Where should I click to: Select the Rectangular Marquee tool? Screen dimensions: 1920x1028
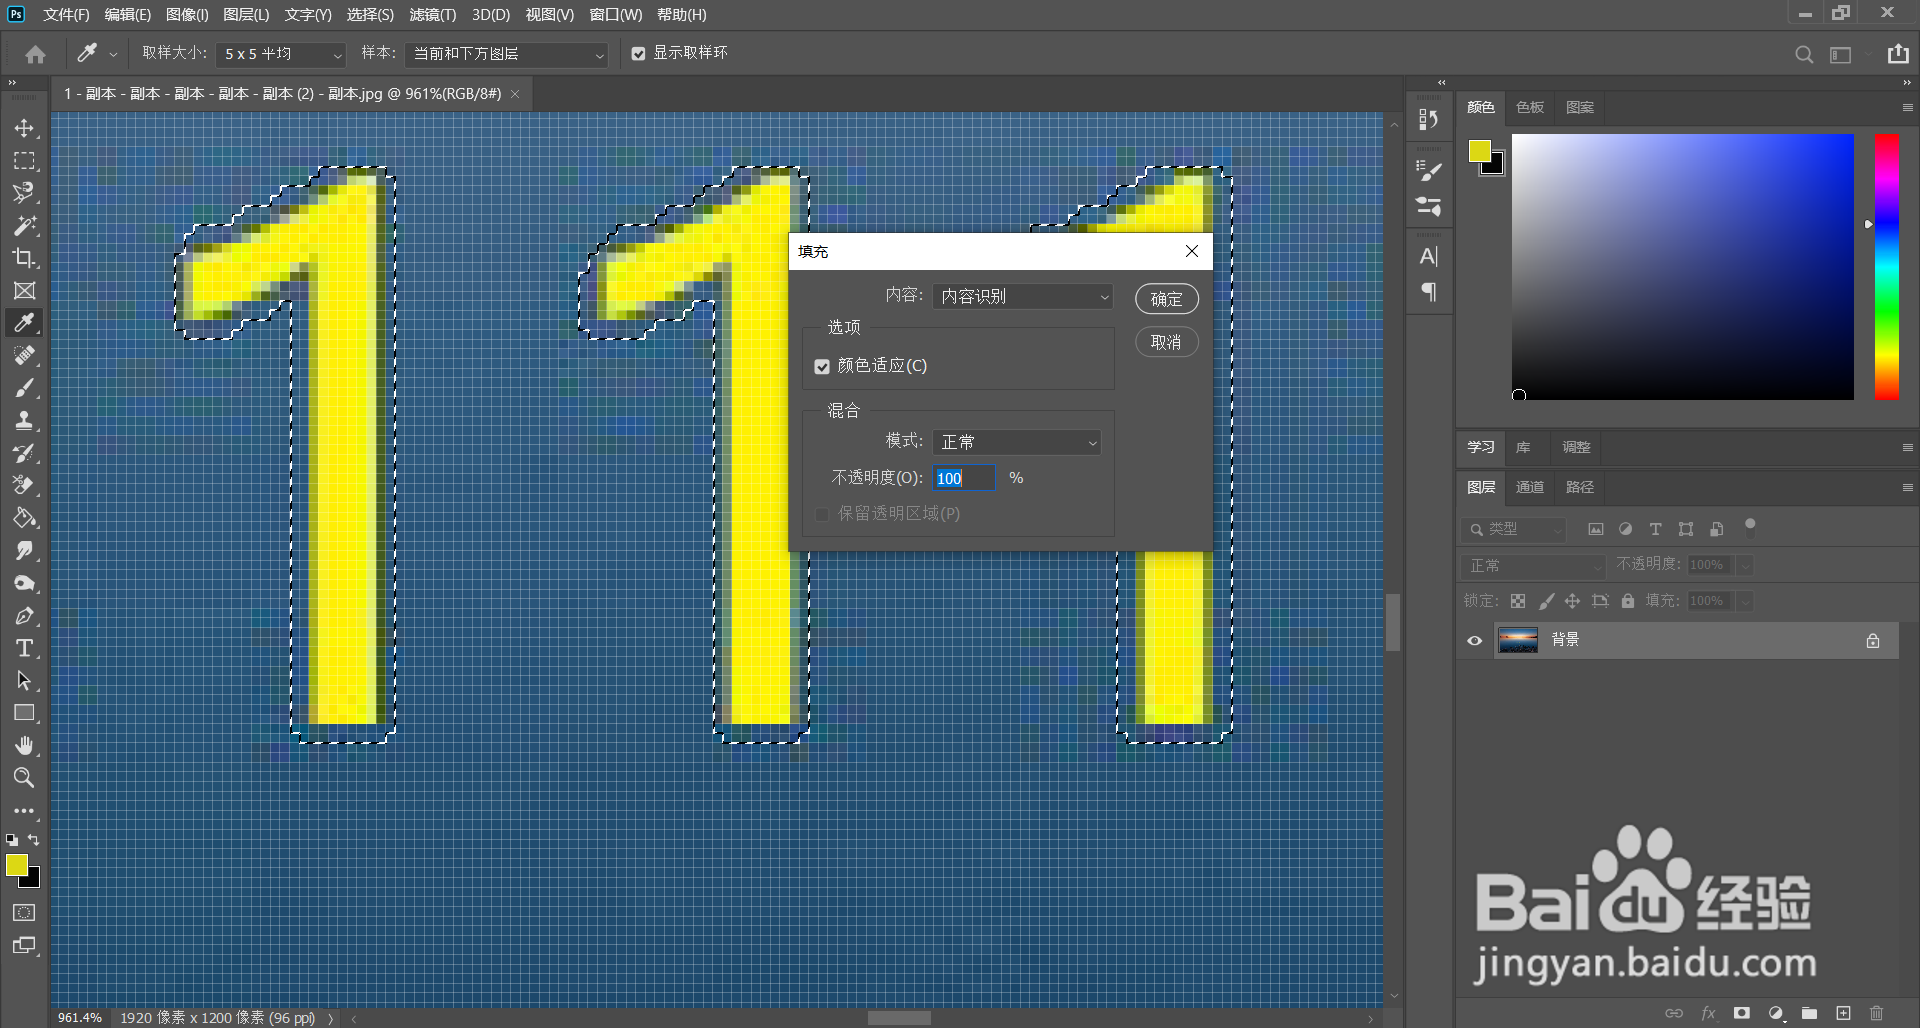pos(24,161)
